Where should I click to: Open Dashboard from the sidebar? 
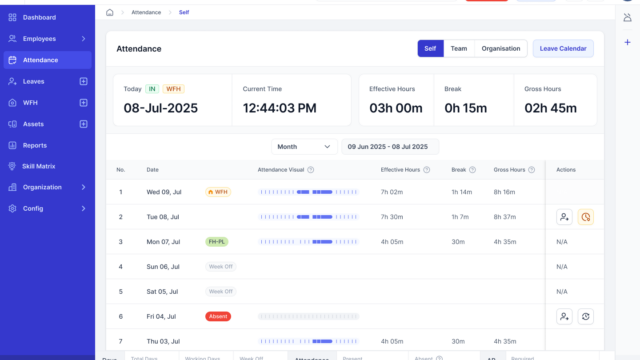(x=47, y=17)
